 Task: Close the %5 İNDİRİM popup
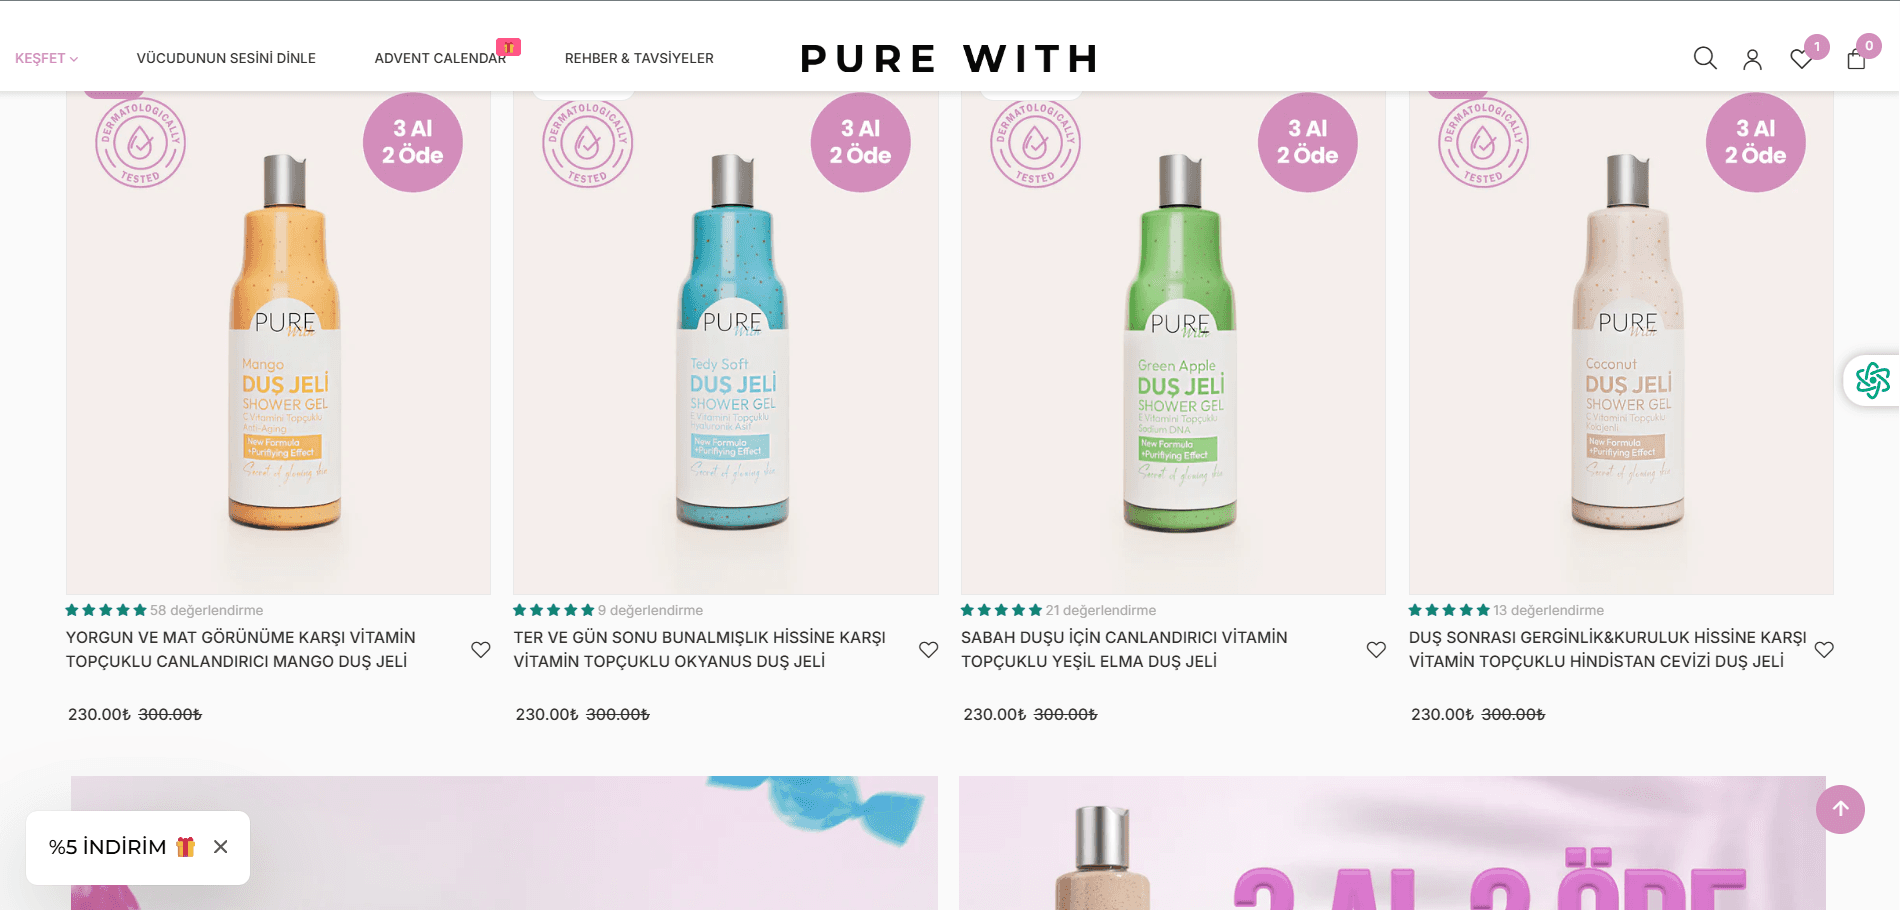(221, 847)
